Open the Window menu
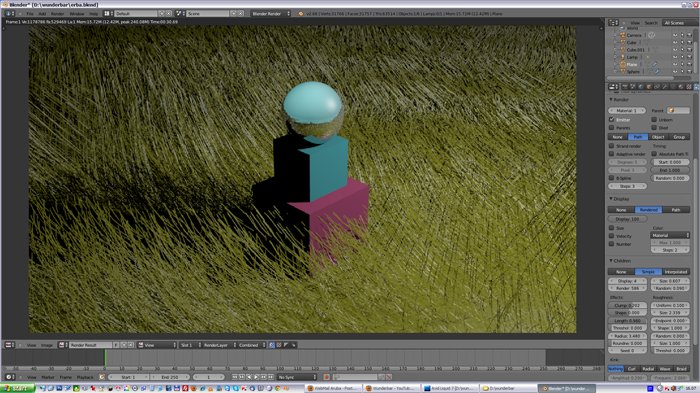The image size is (700, 393). [77, 13]
